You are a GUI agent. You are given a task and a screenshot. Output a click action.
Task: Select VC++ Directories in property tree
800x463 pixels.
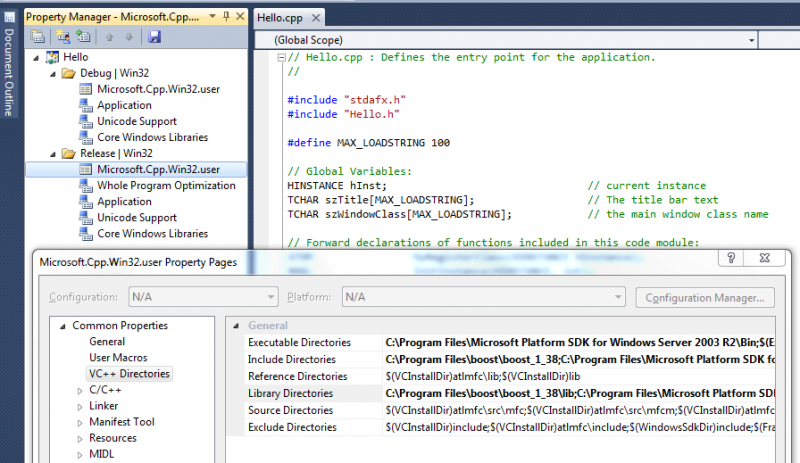coord(129,374)
